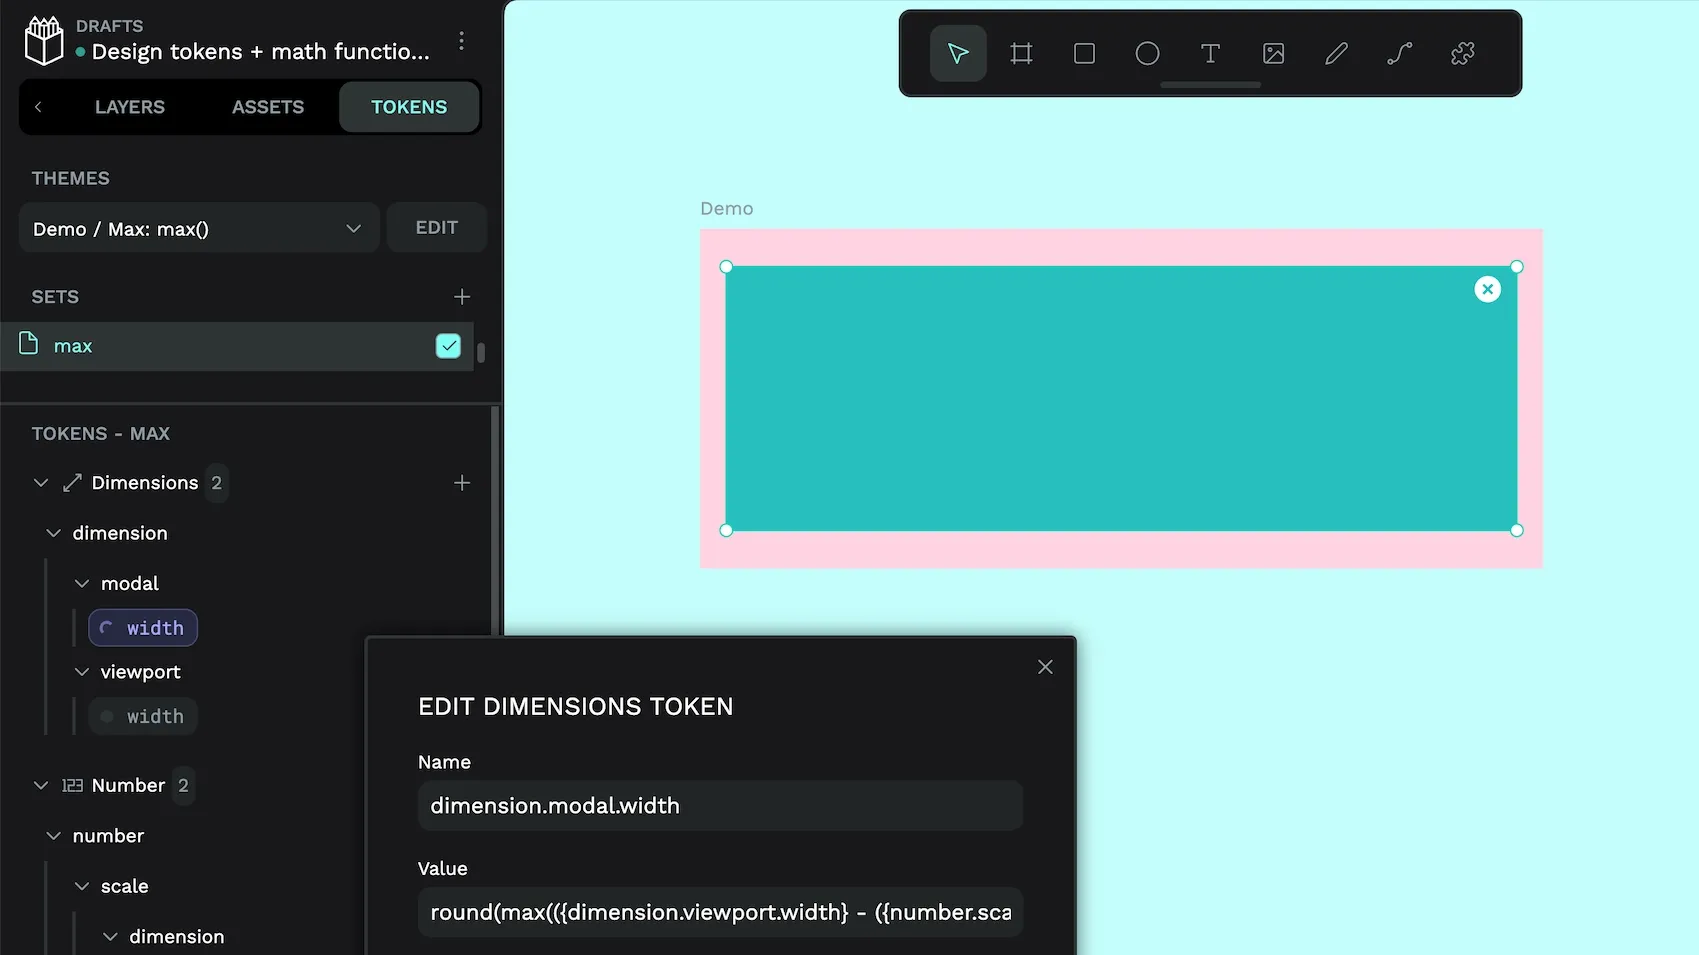Select the Path curve tool
The width and height of the screenshot is (1699, 955).
[1399, 53]
